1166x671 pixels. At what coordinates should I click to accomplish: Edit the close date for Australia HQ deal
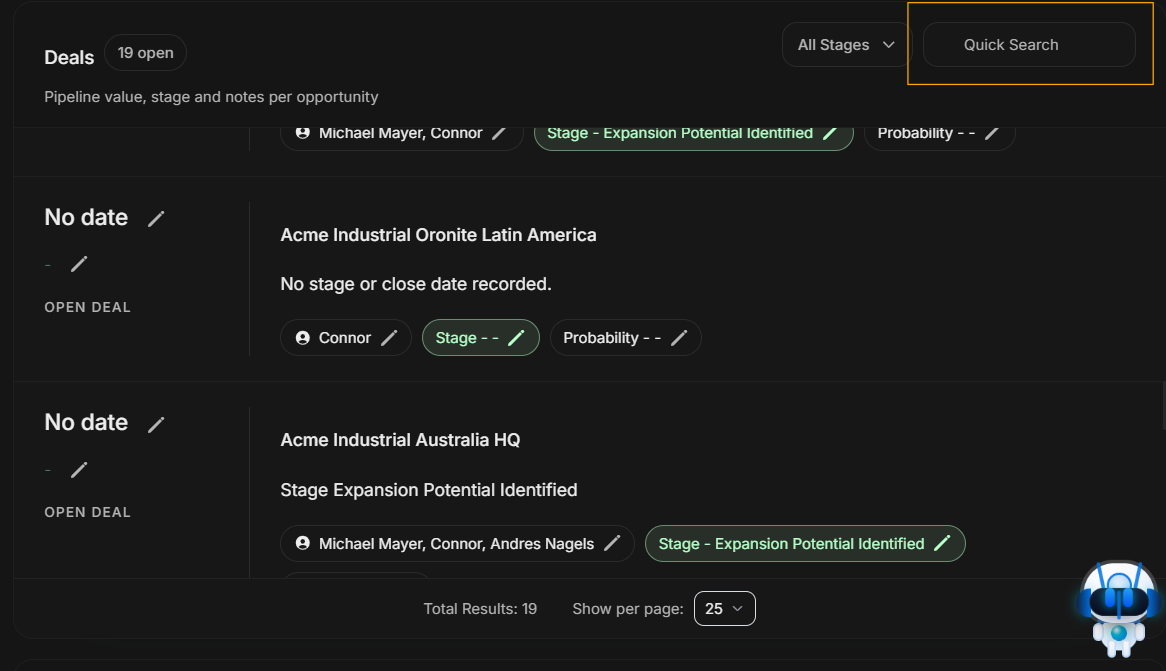click(156, 424)
